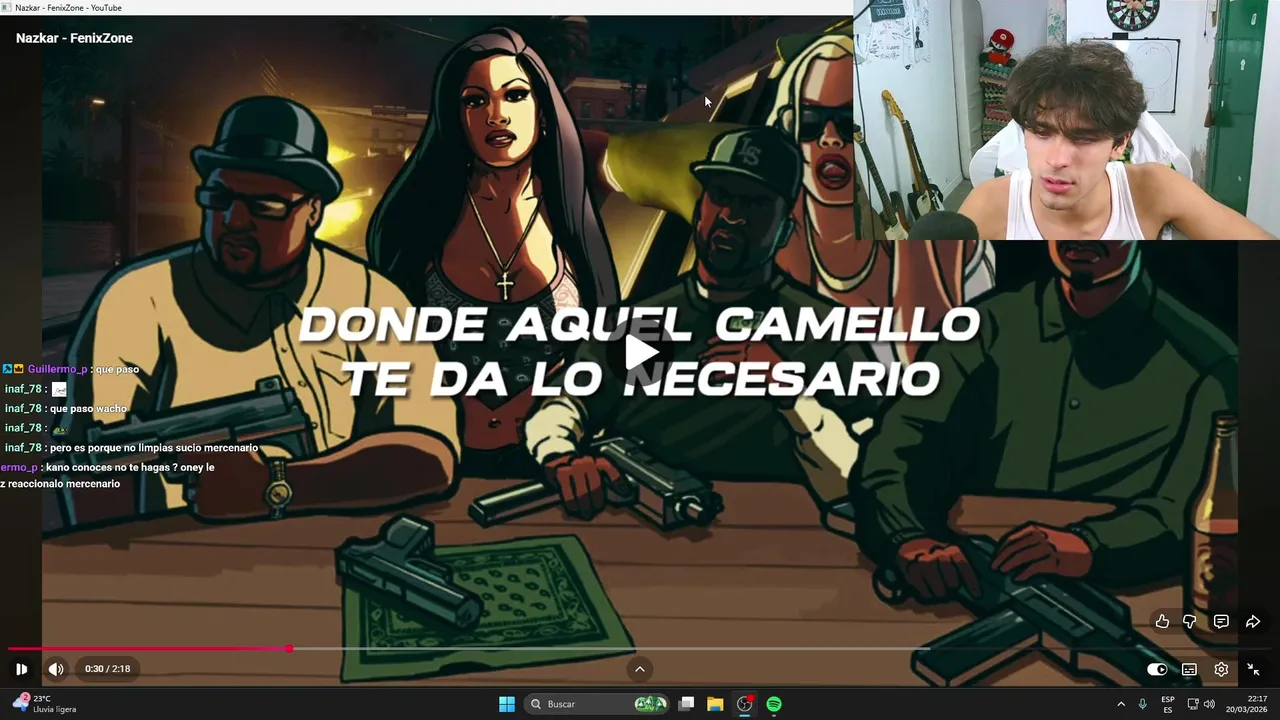Click the chat message 'que paso wacho'
Image resolution: width=1280 pixels, height=720 pixels.
[88, 409]
